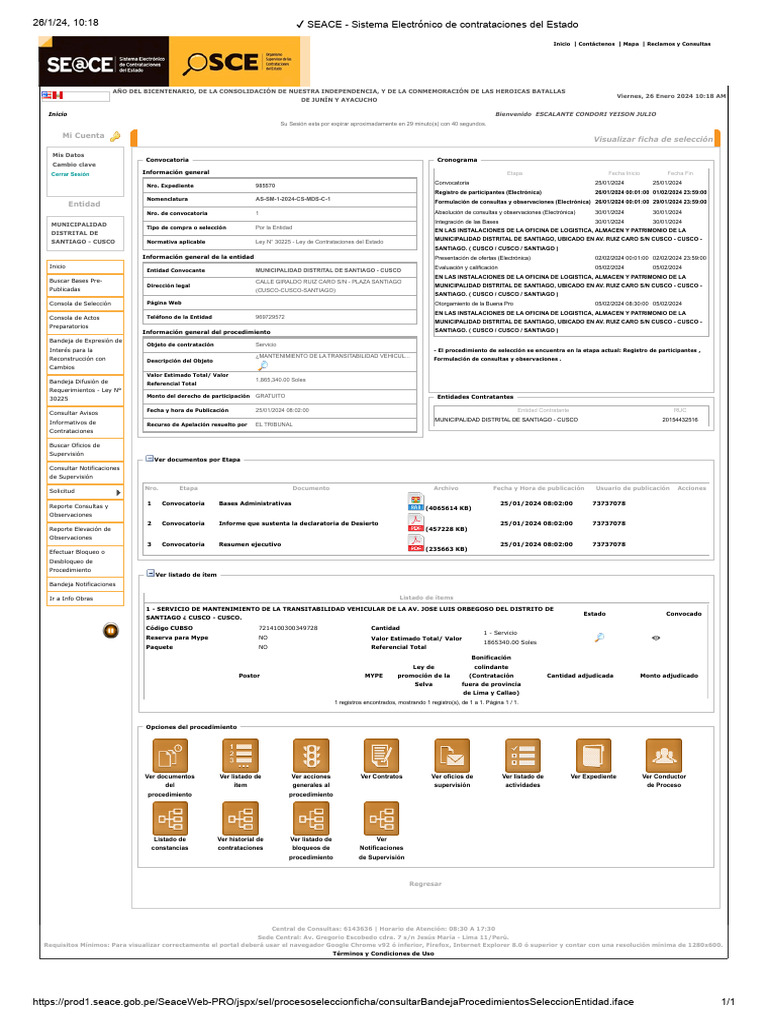Select nomenclatura AS-SM-1-2024-CS-MDS-C-1 text
This screenshot has height=1024, width=768.
[x=293, y=199]
